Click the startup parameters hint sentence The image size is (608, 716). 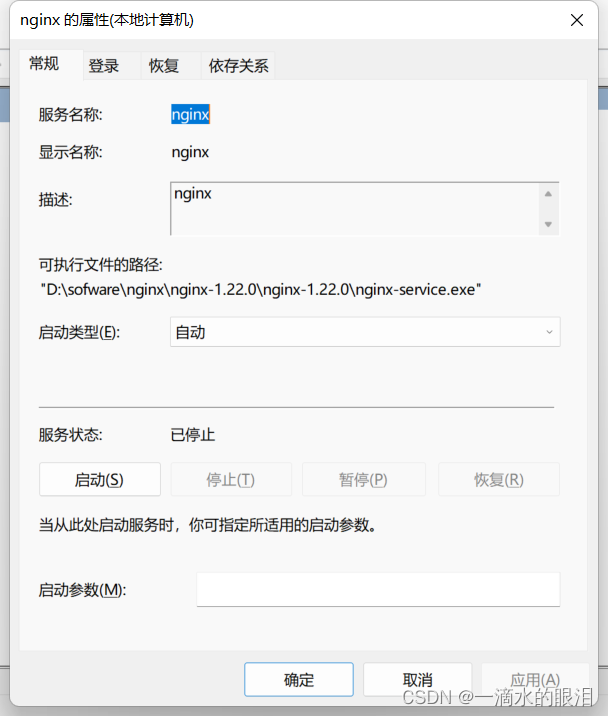[208, 525]
